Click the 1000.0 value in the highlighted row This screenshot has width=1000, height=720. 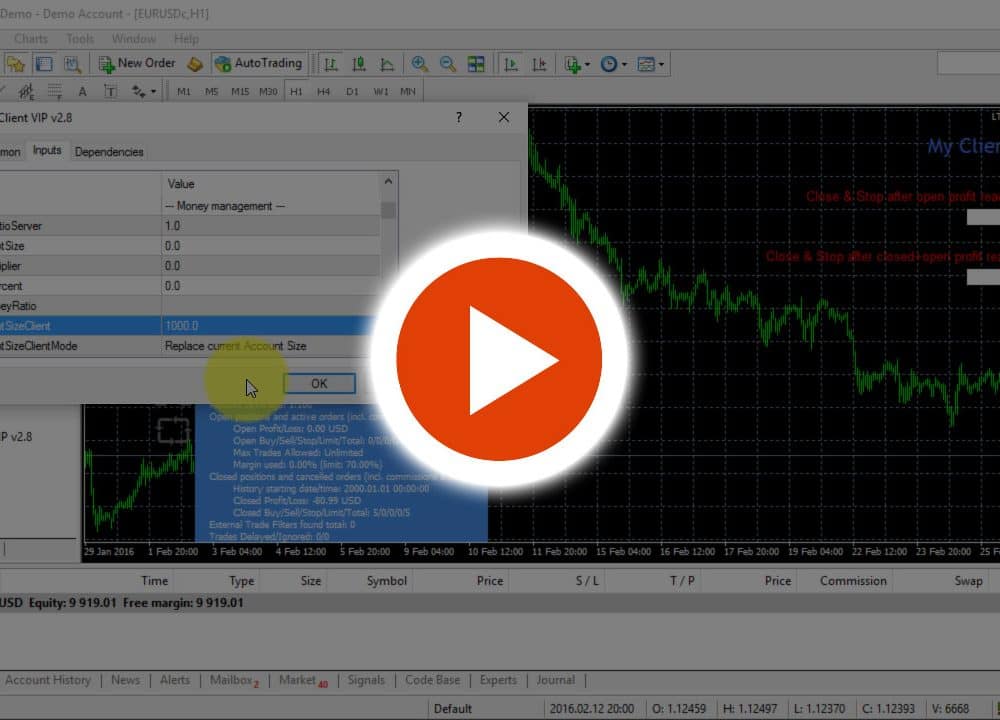tap(182, 326)
